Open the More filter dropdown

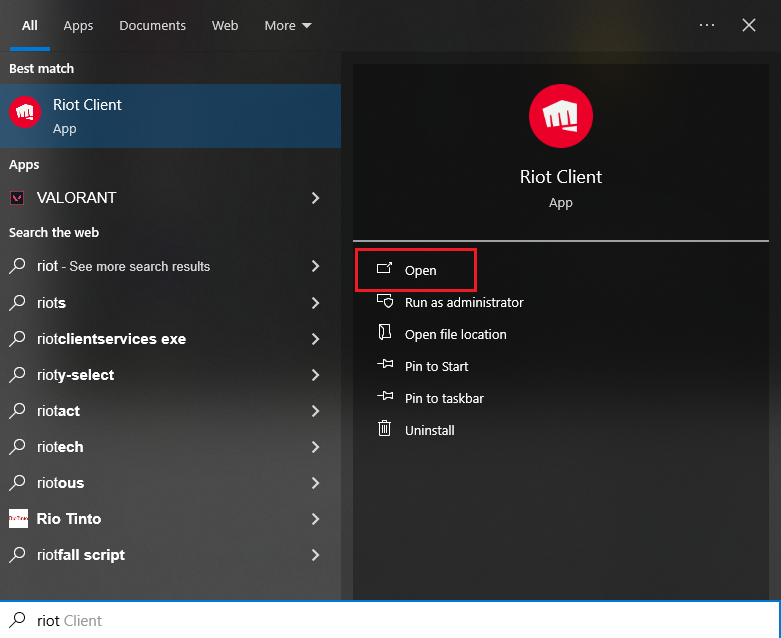[x=288, y=25]
